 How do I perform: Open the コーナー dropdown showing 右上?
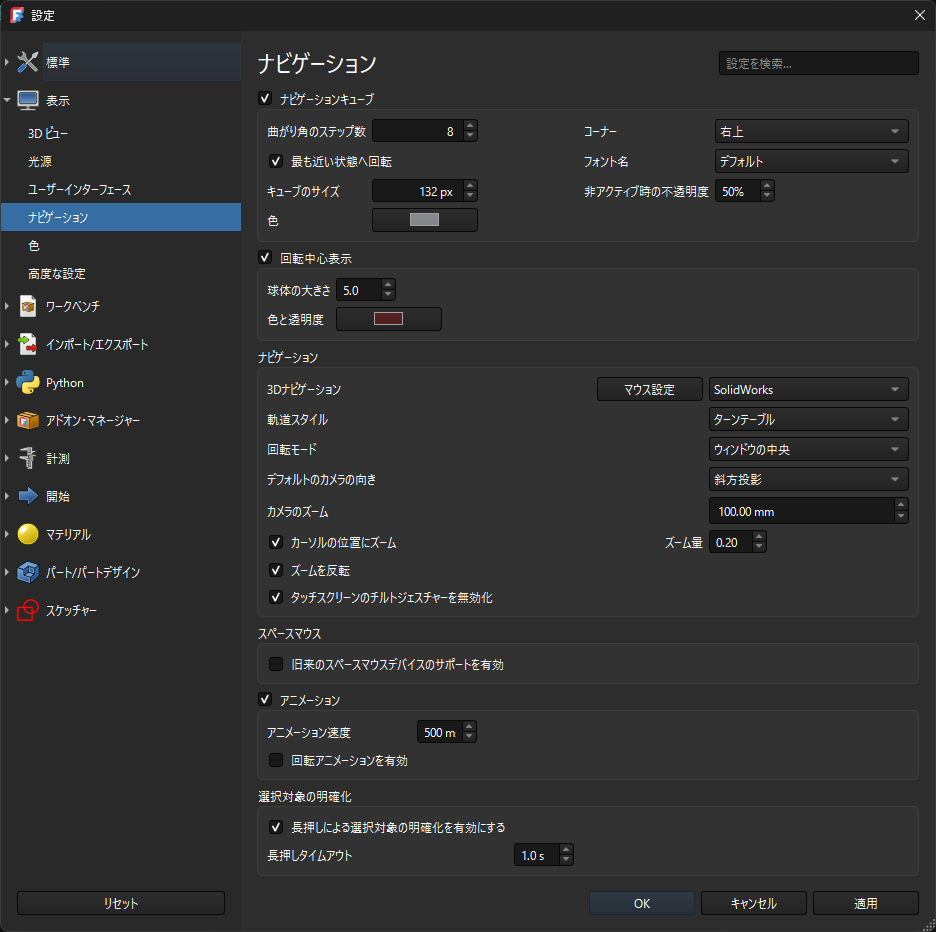coord(811,131)
